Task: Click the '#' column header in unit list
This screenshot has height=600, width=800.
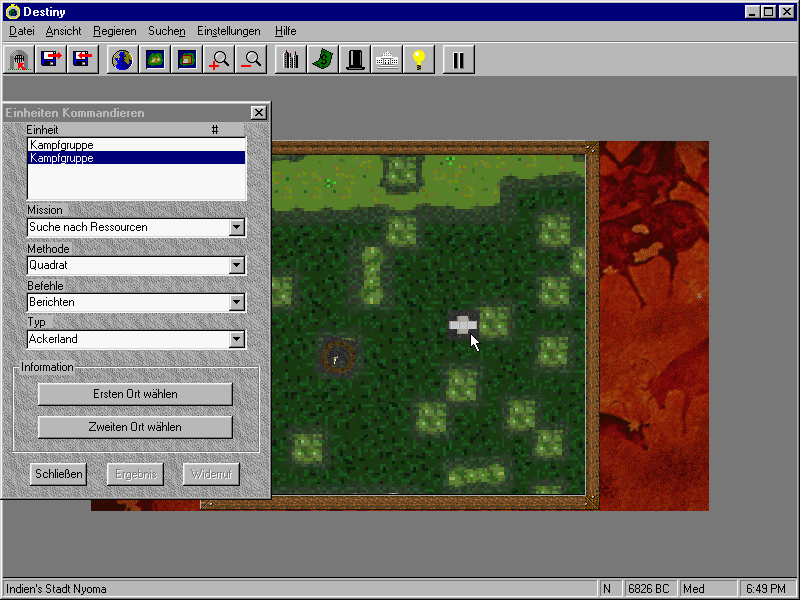Action: coord(215,130)
